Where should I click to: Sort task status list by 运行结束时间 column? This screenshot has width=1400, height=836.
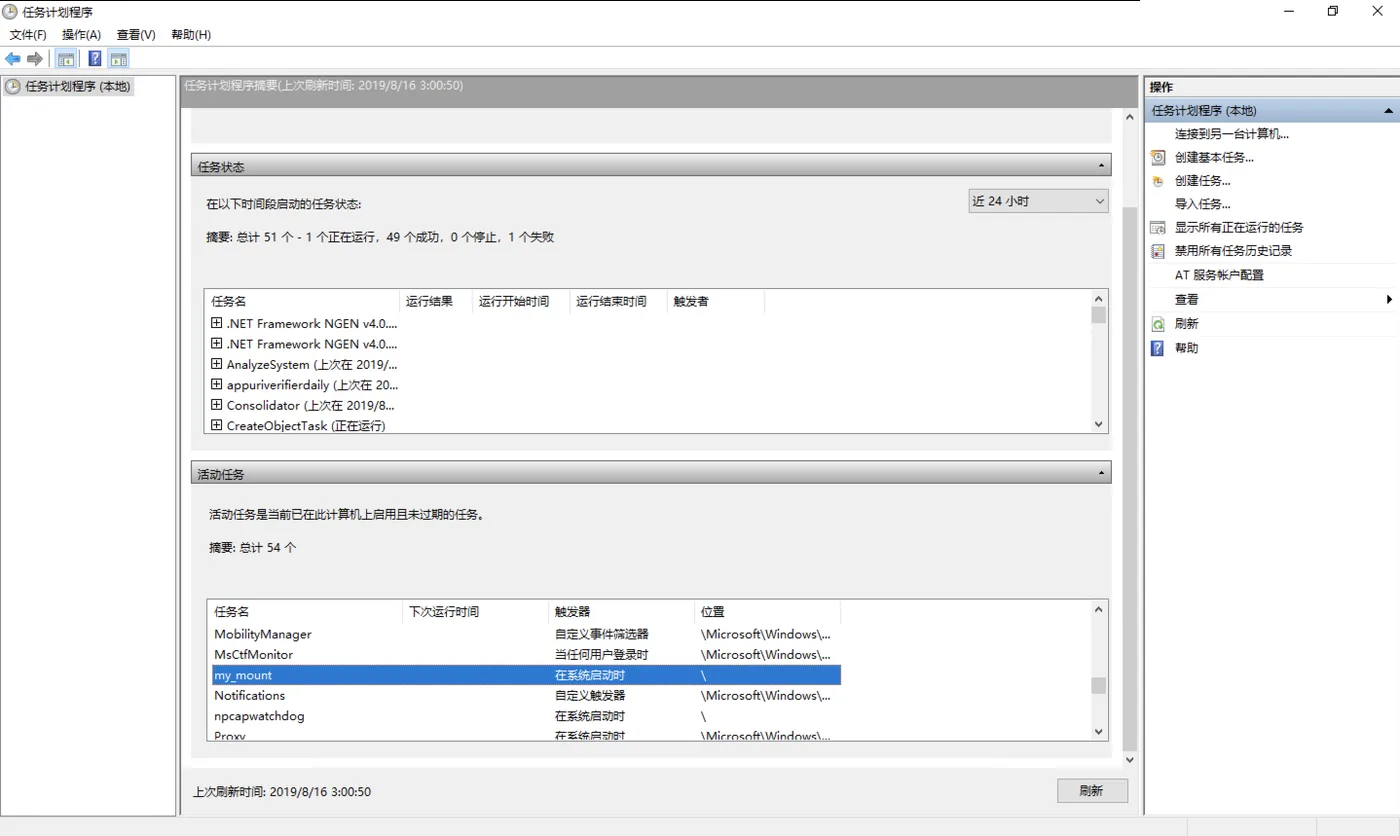pos(618,301)
